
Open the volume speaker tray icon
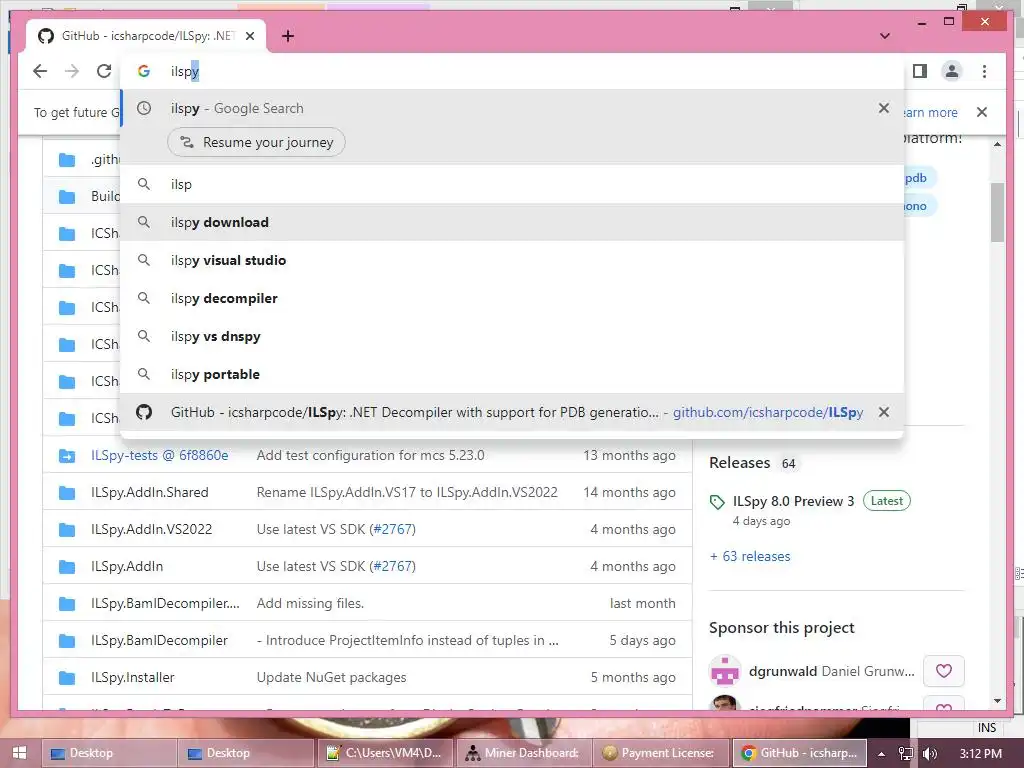[930, 754]
